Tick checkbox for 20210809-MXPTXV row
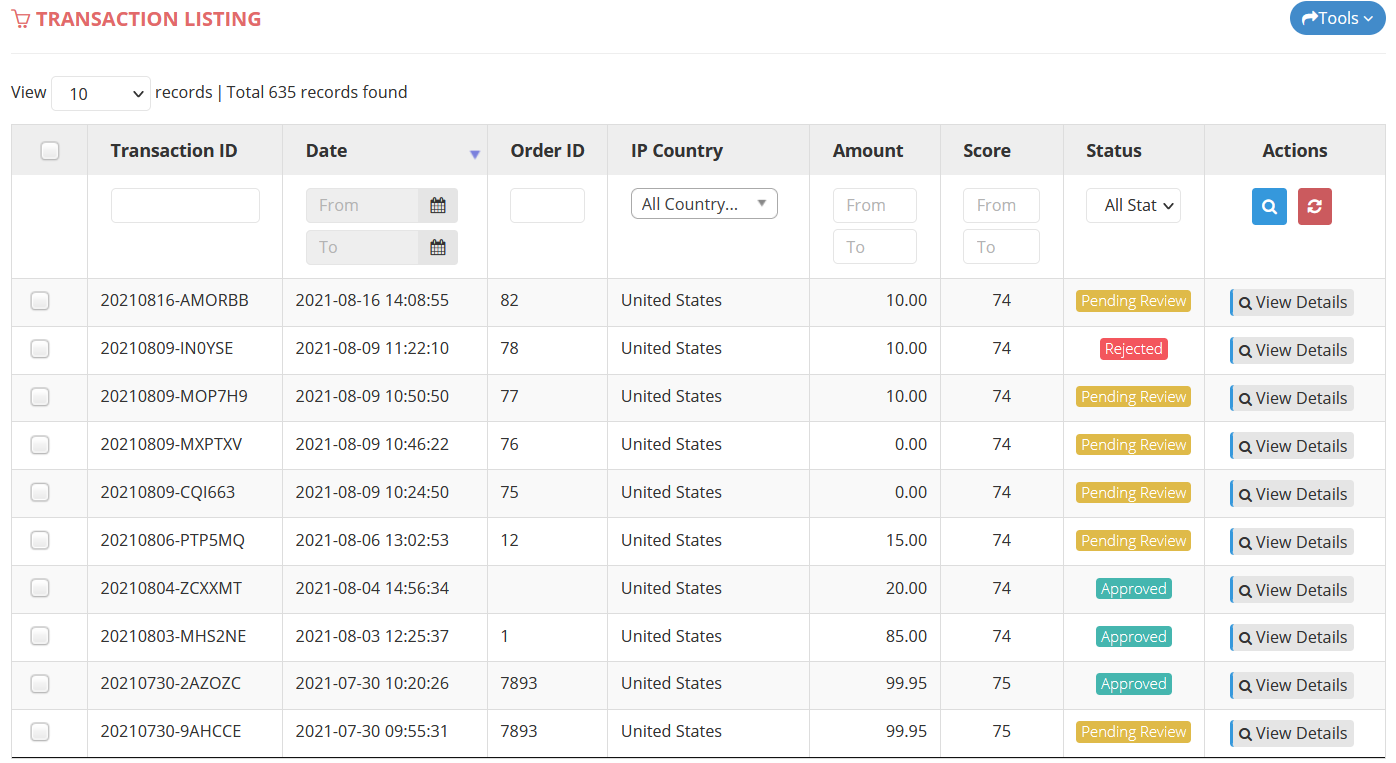Image resolution: width=1396 pixels, height=763 pixels. tap(40, 445)
